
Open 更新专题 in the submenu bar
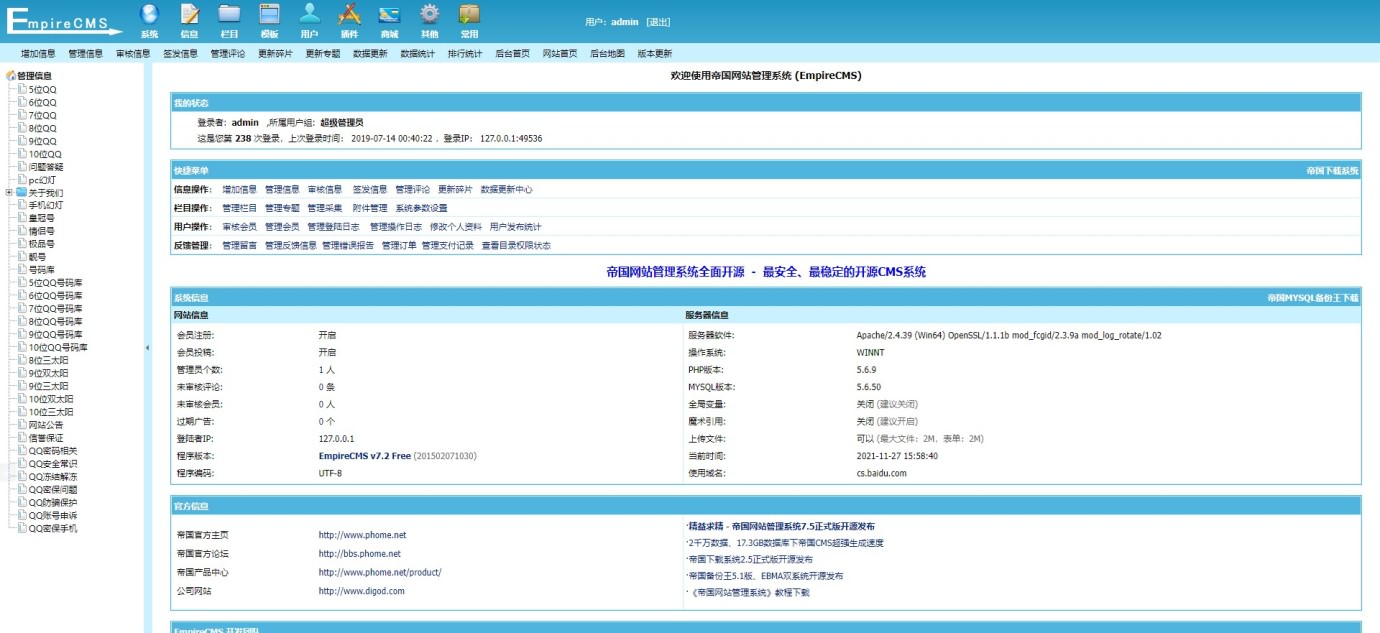click(x=323, y=54)
